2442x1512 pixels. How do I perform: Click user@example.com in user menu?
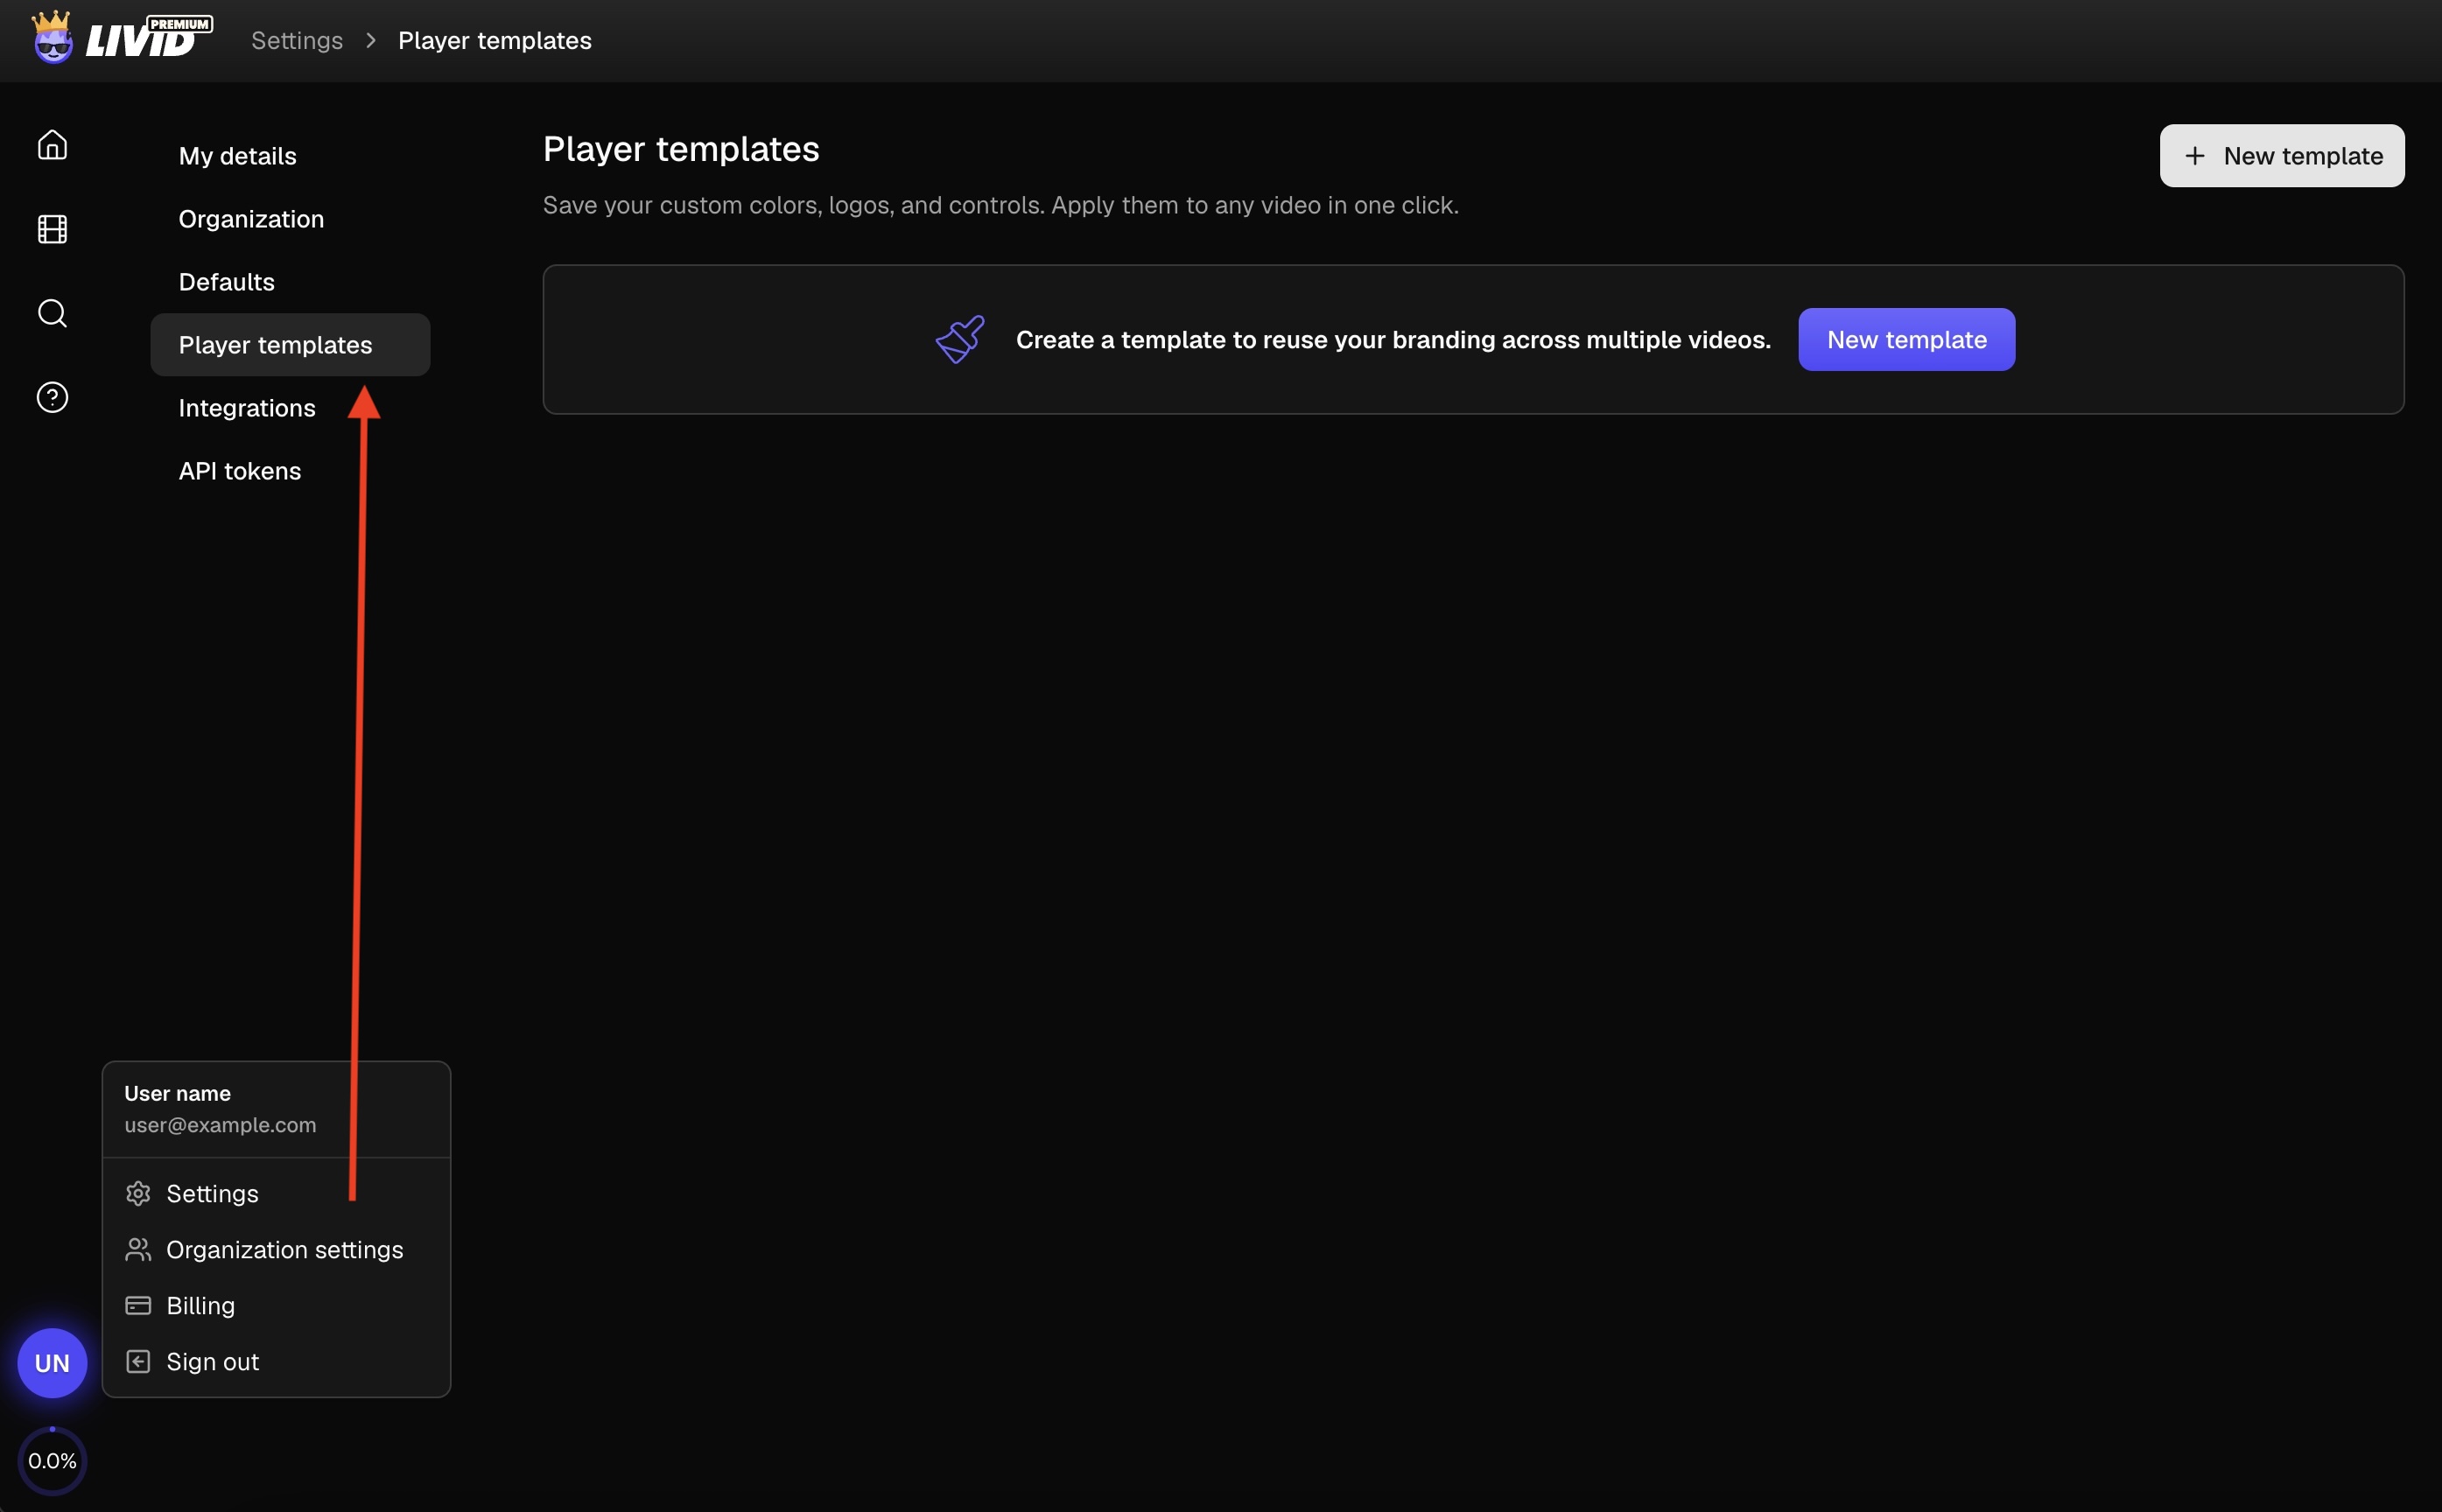[x=220, y=1125]
